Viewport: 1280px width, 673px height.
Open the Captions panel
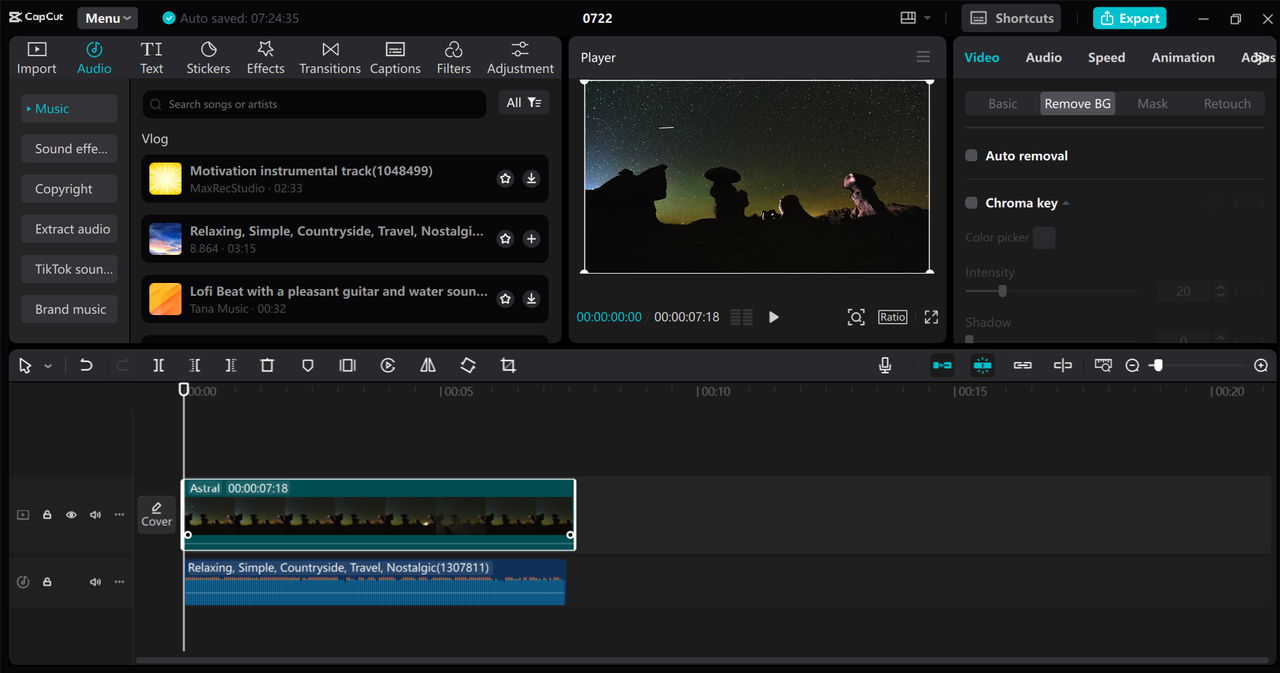click(395, 58)
